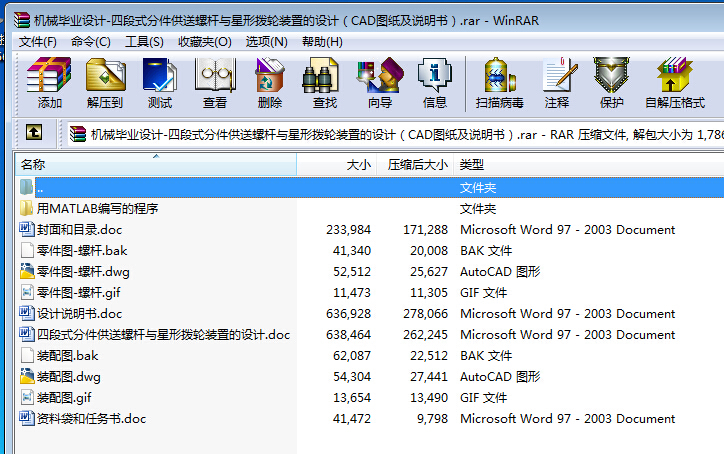Select file name 零件图-螺杆.dwg
Screen dimensions: 724x454
click(83, 272)
